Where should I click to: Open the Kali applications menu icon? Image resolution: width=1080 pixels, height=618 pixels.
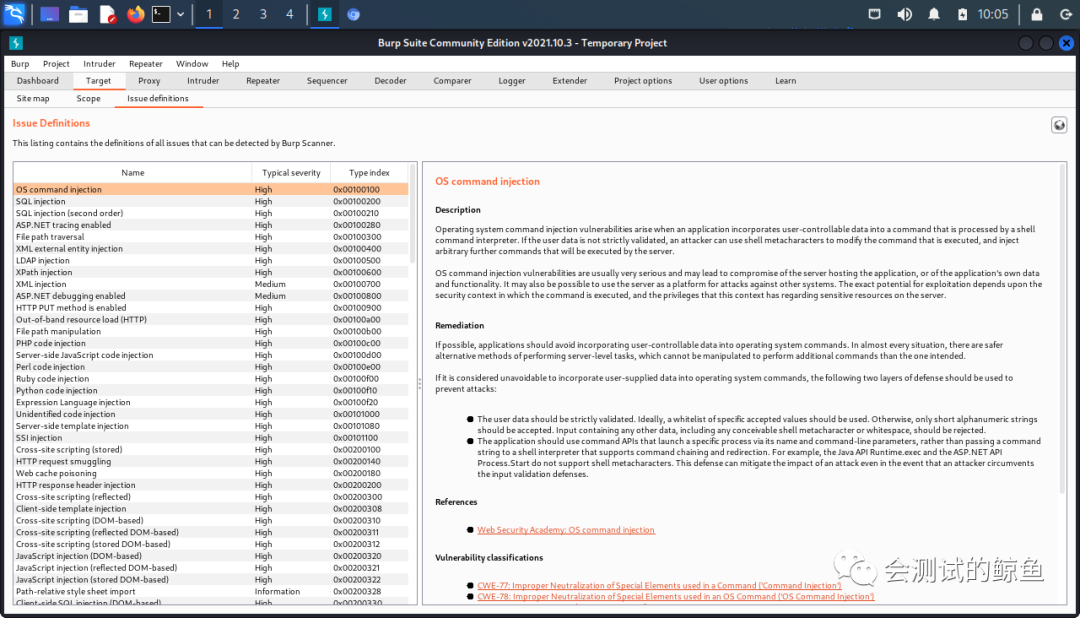(14, 14)
